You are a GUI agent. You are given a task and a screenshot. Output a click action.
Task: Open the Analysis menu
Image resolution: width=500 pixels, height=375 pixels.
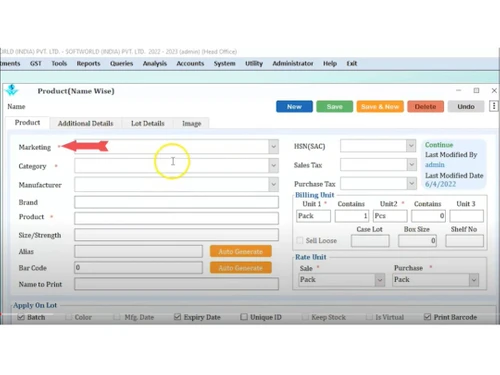coord(155,63)
